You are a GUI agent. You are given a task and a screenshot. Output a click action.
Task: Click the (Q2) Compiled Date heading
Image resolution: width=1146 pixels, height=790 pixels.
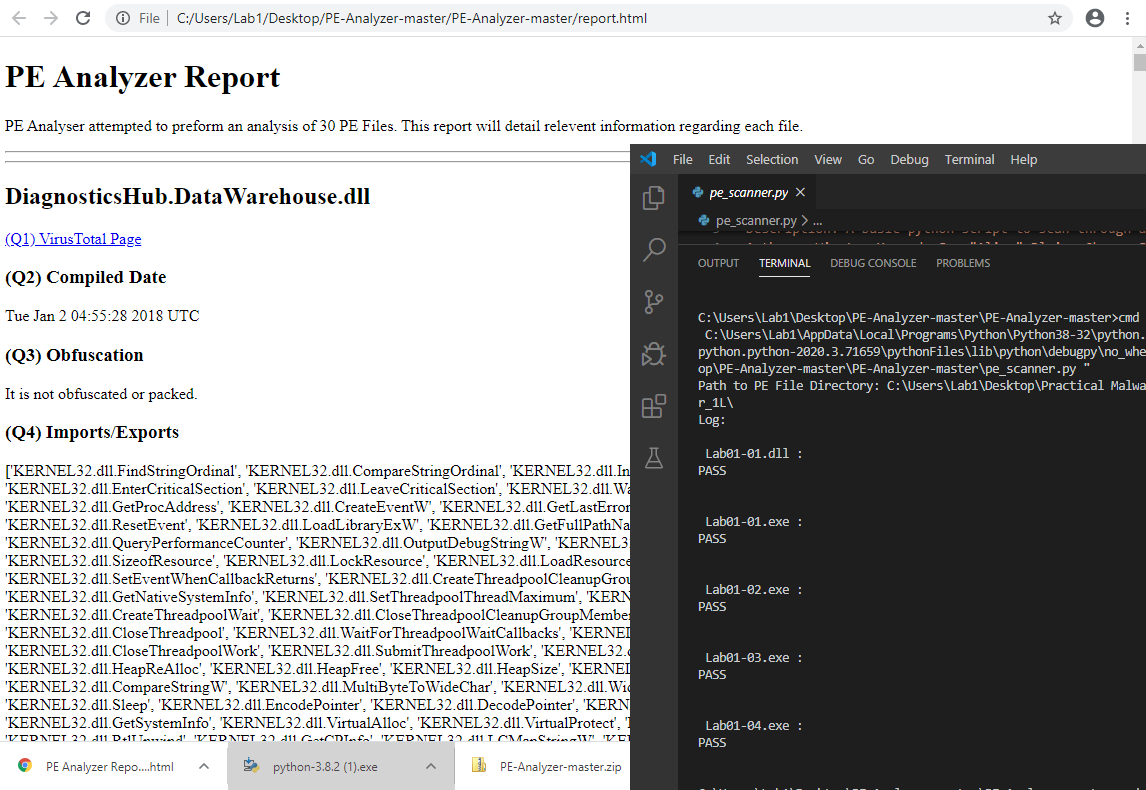(x=86, y=278)
